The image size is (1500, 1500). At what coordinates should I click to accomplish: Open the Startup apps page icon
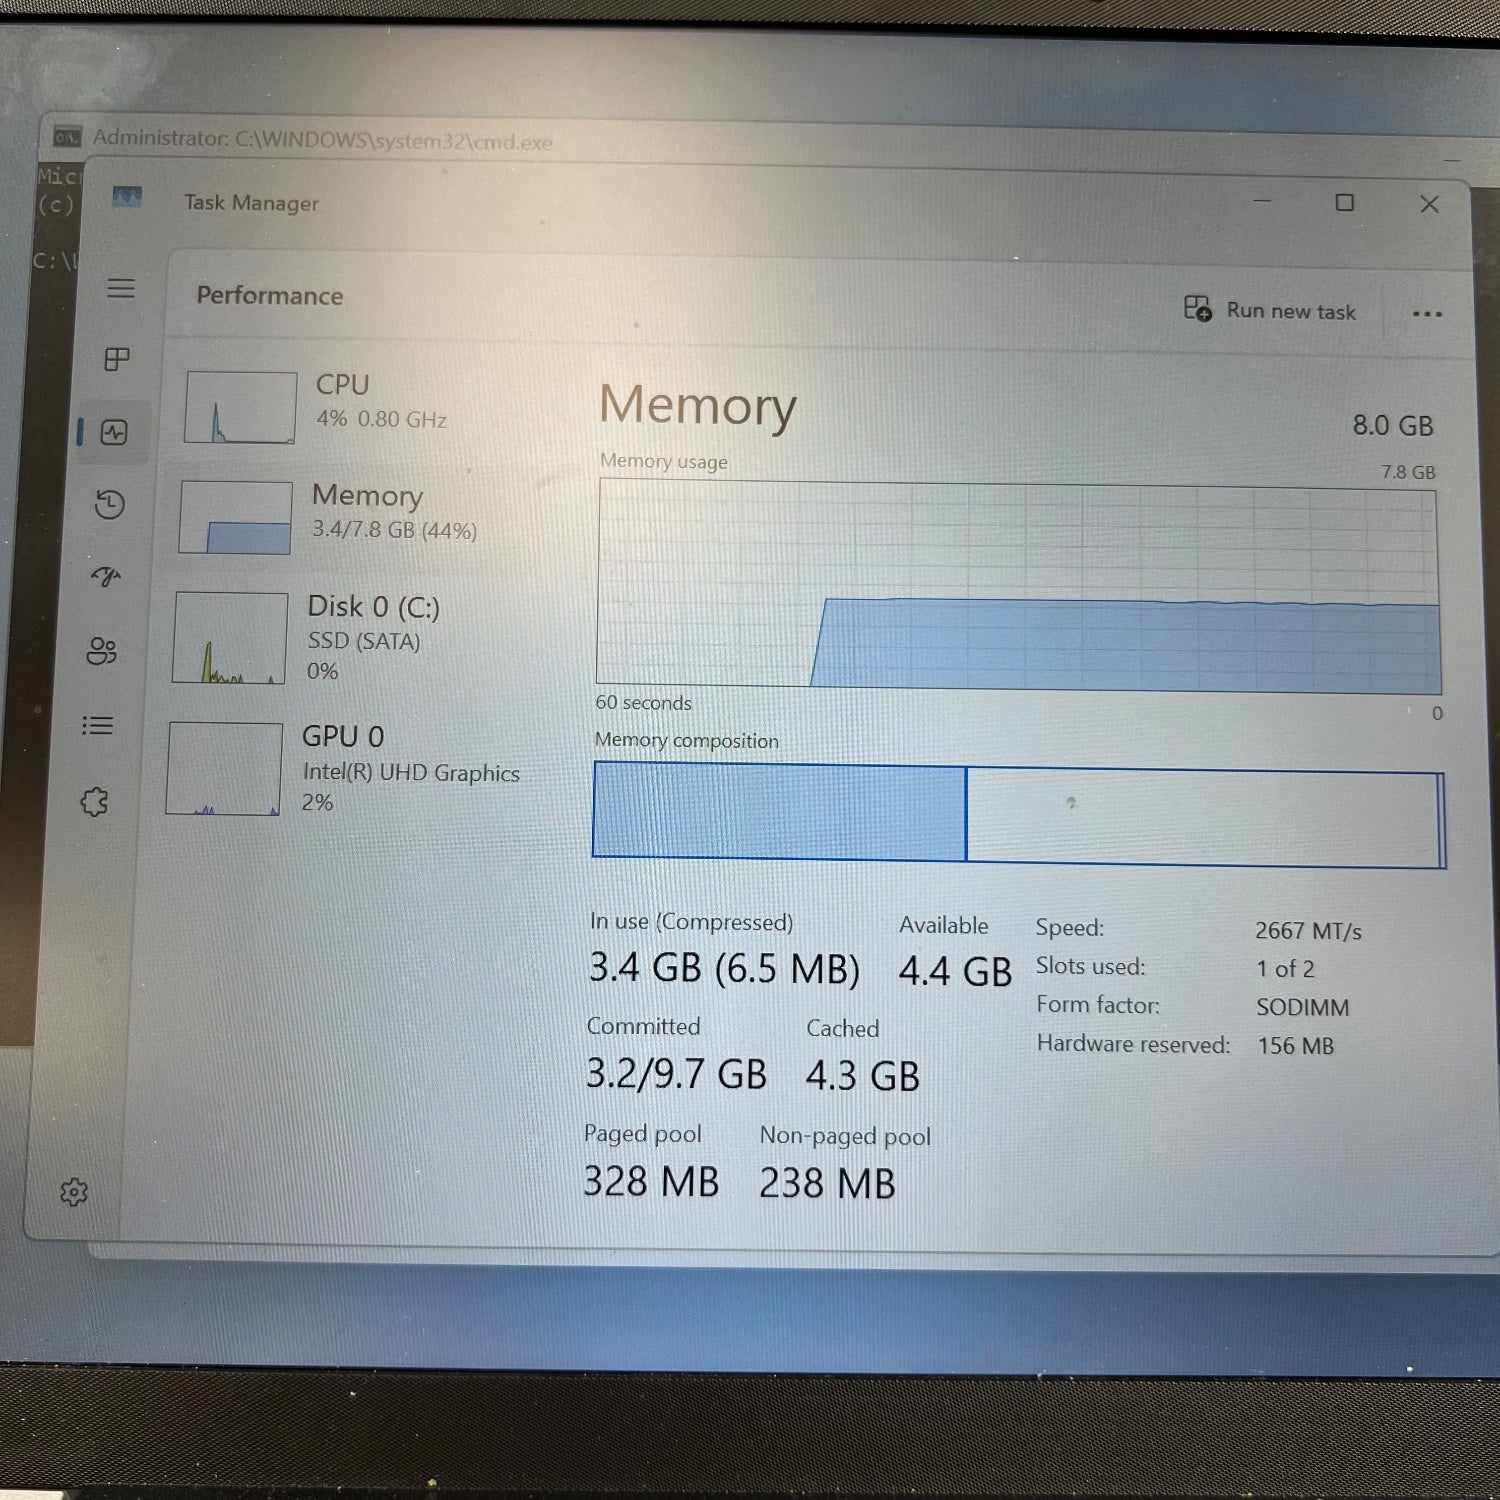[106, 577]
